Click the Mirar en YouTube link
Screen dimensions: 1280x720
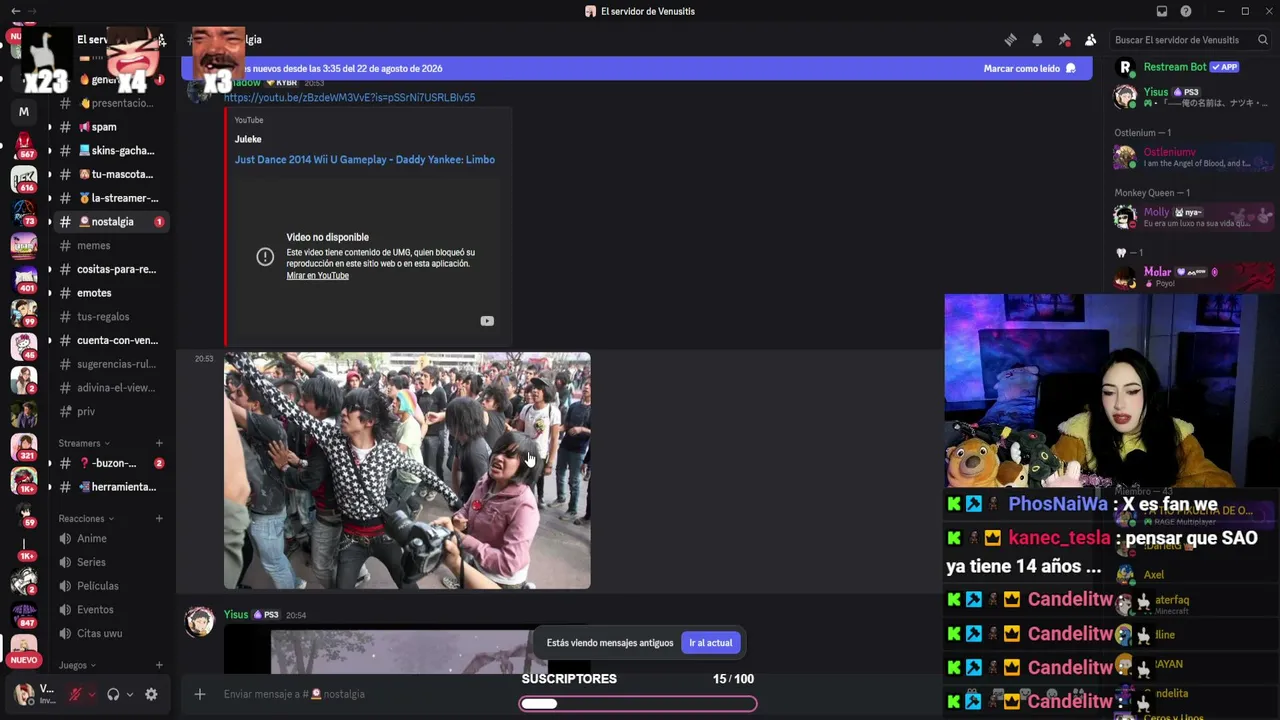317,276
